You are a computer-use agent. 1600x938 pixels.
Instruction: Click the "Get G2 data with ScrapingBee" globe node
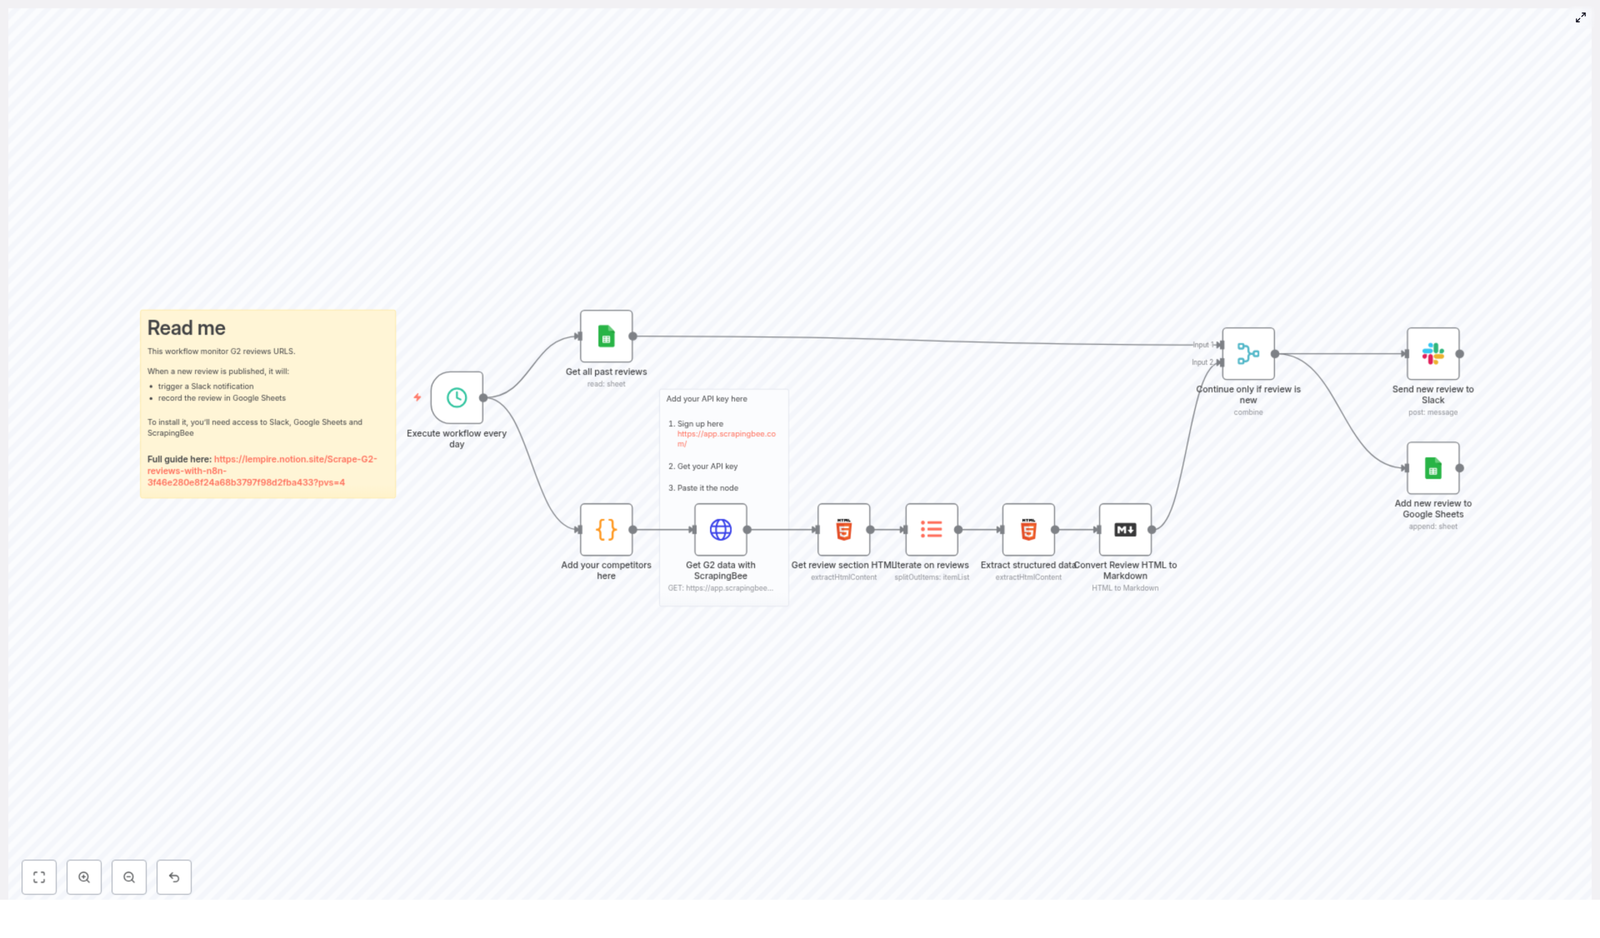pyautogui.click(x=722, y=530)
